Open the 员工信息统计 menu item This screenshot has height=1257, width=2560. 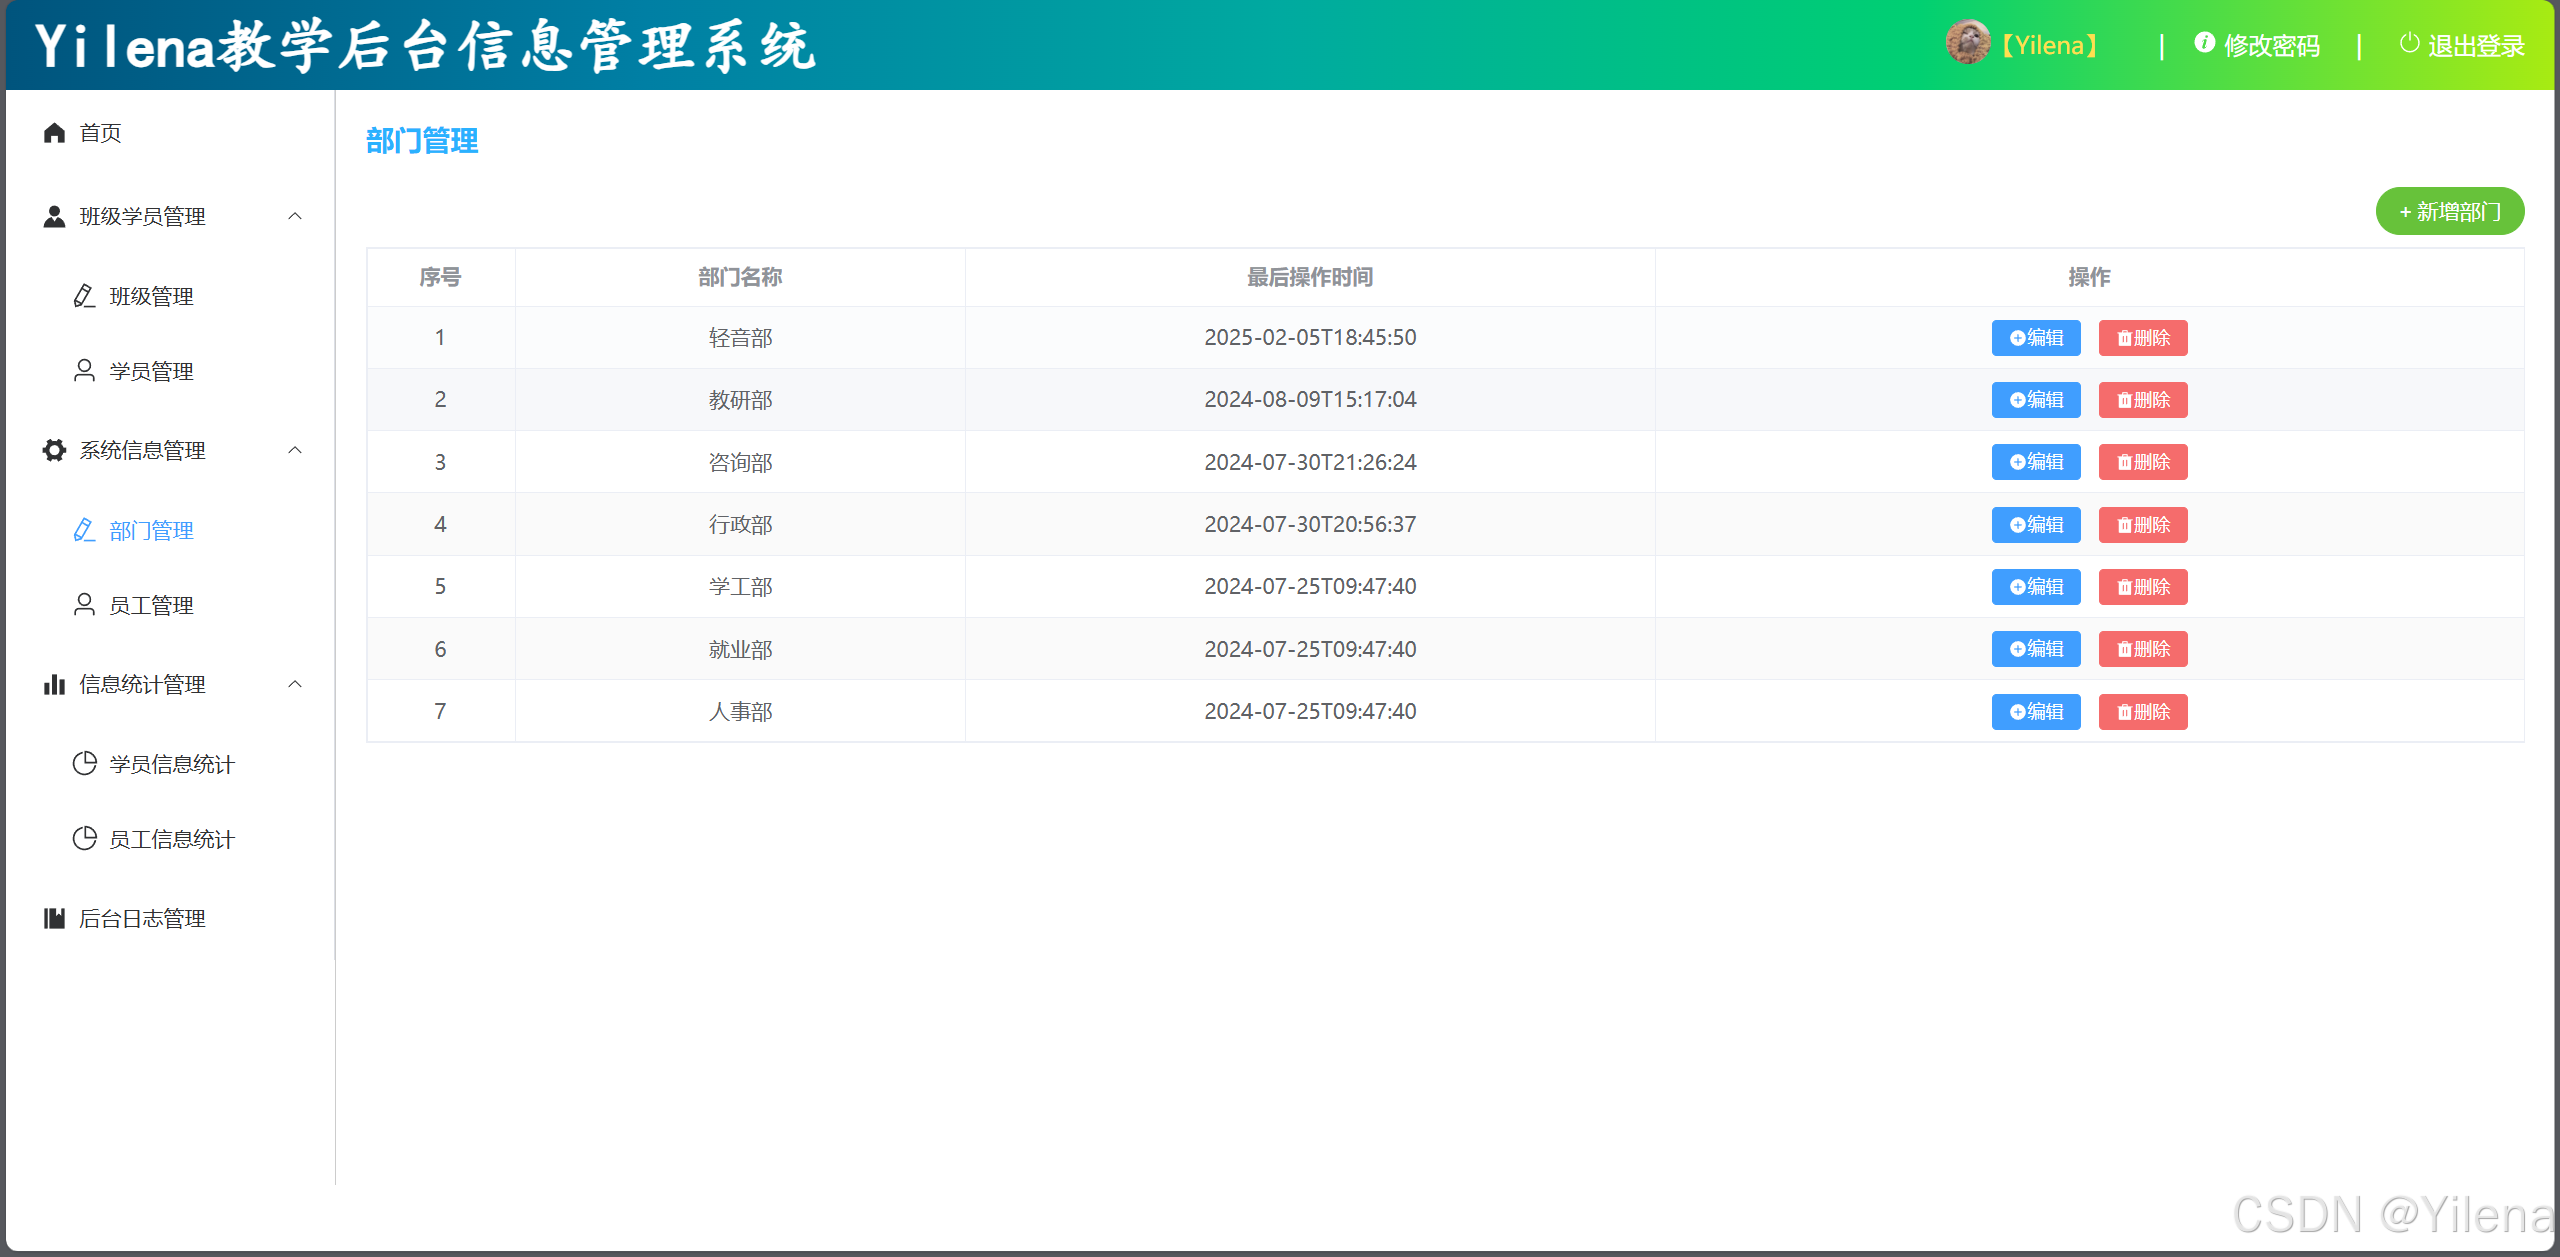click(171, 840)
